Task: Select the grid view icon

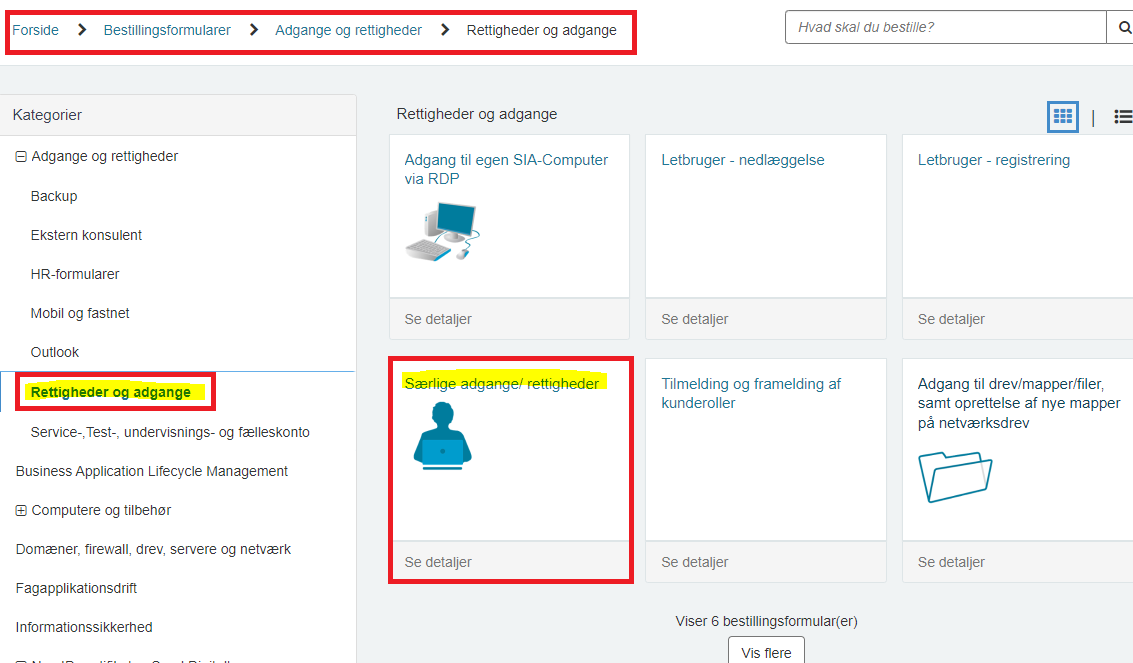Action: (1063, 117)
